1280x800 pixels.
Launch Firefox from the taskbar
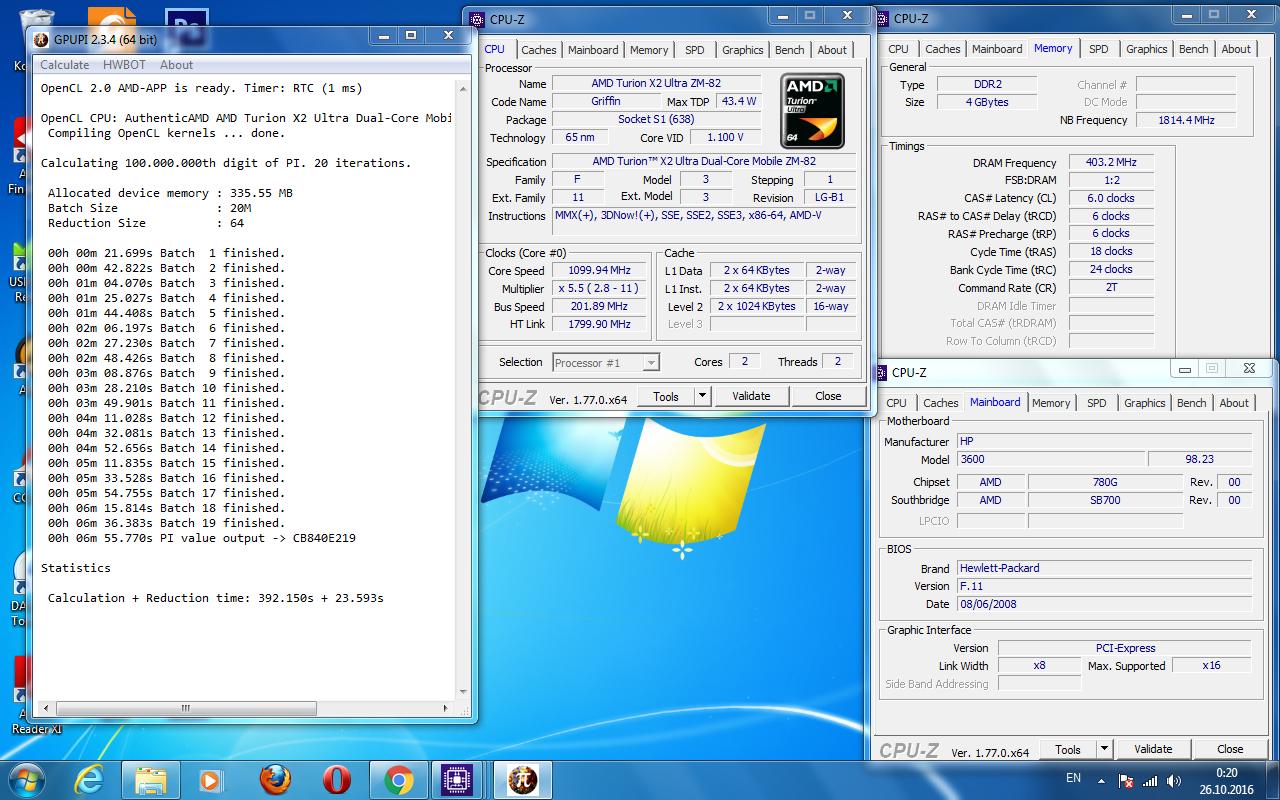(x=275, y=779)
